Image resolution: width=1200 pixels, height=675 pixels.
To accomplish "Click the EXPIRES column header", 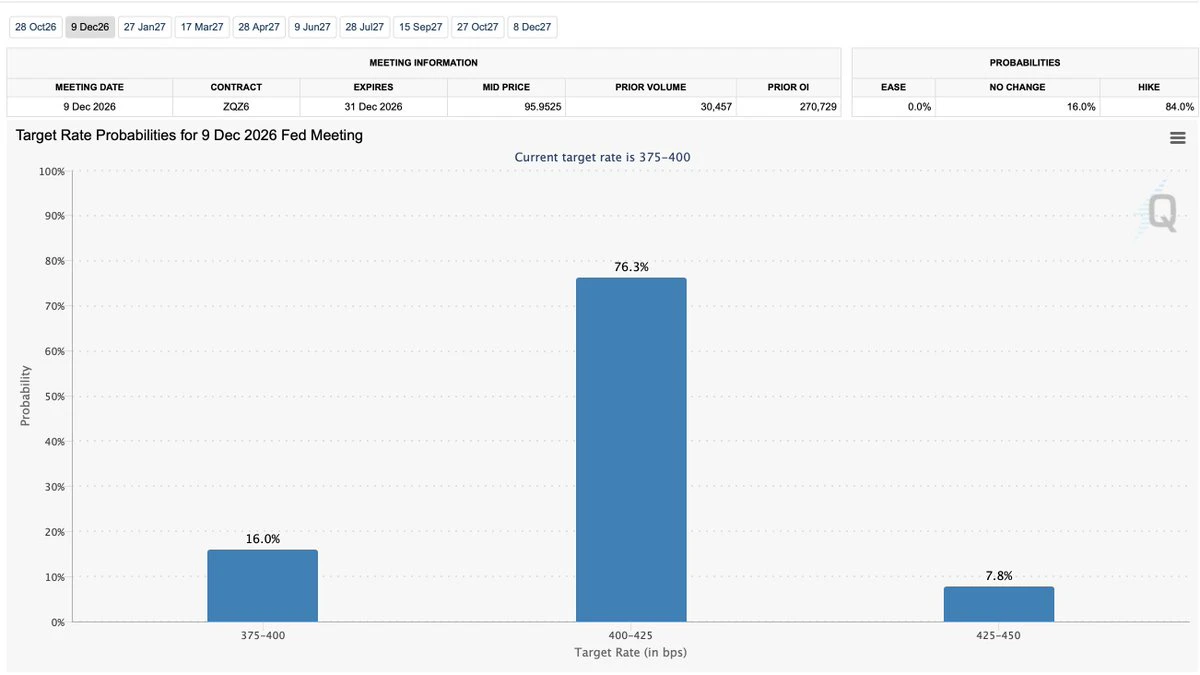I will [373, 87].
